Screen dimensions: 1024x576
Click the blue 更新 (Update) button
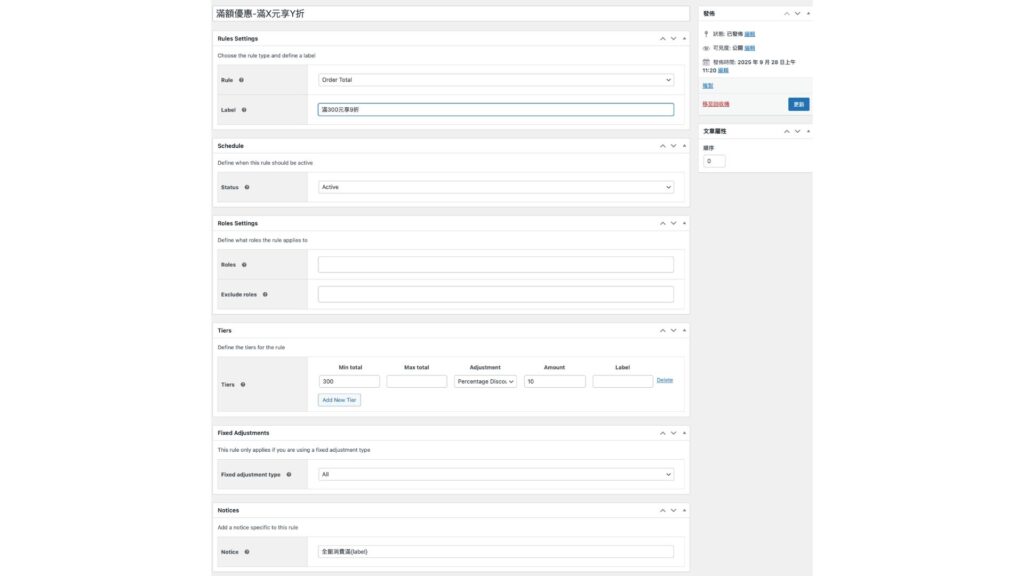click(x=798, y=104)
